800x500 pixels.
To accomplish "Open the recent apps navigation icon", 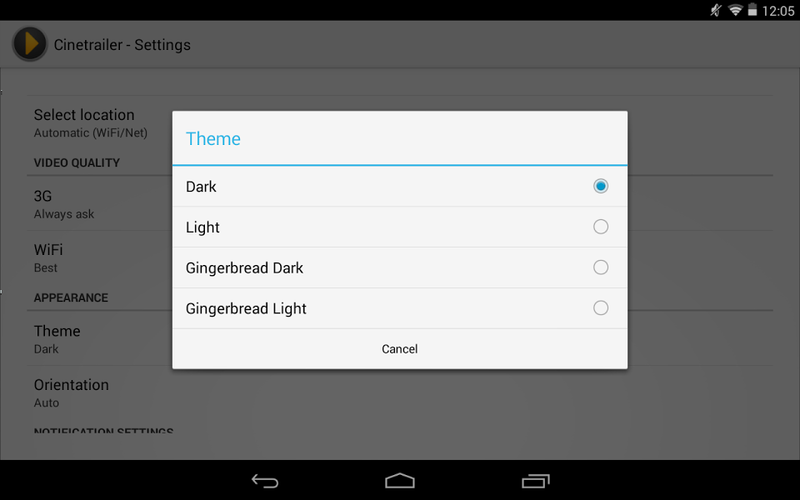I will [x=535, y=481].
